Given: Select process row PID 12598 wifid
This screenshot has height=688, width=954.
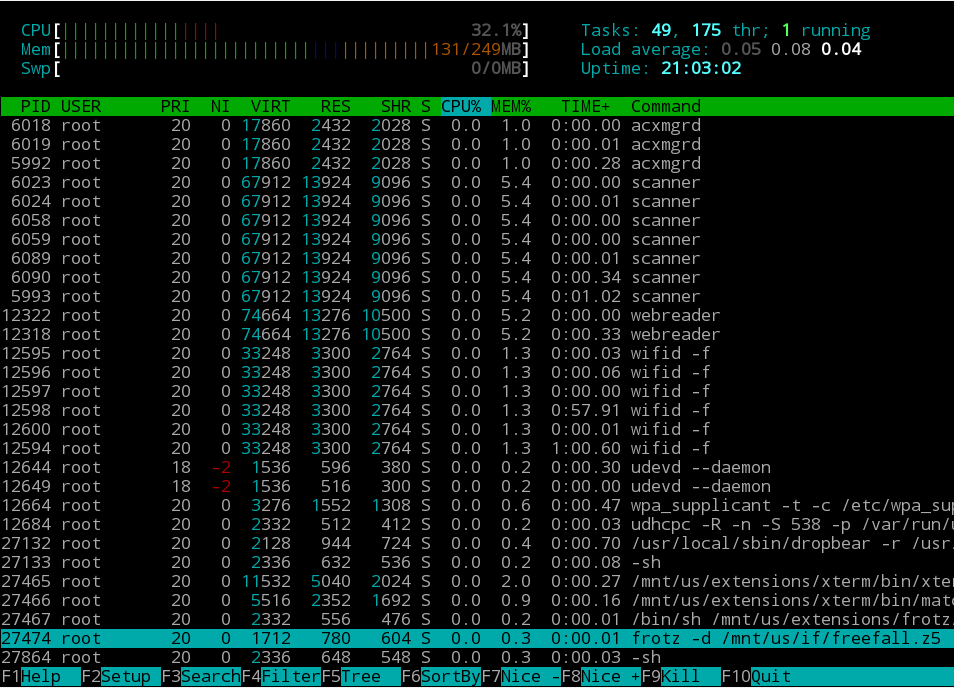Looking at the screenshot, I should coord(477,411).
